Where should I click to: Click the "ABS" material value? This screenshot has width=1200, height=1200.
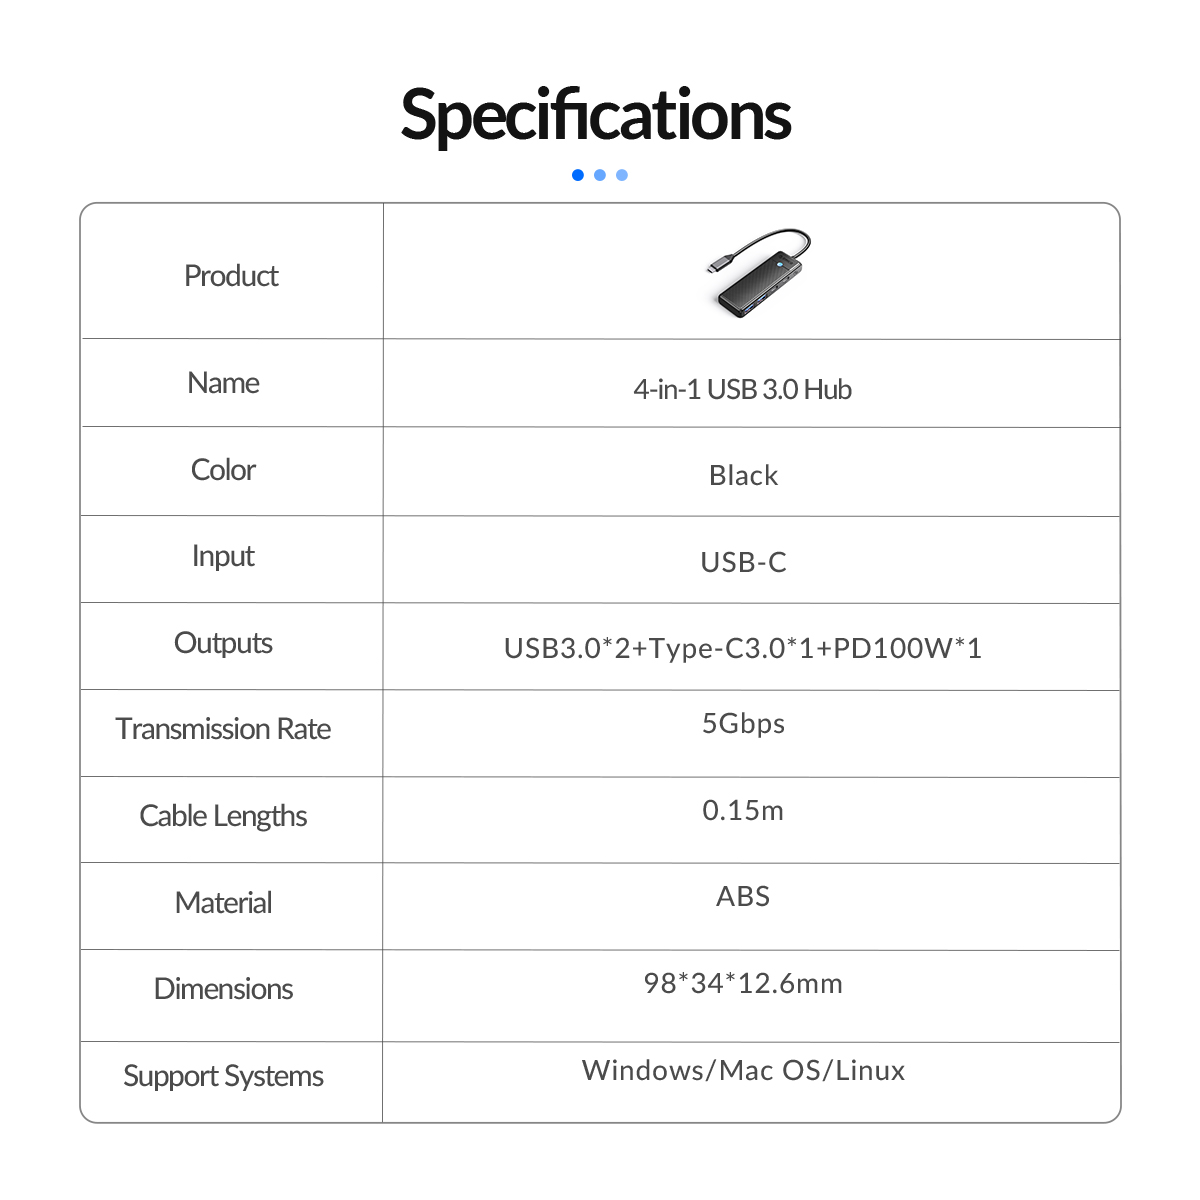click(x=743, y=897)
